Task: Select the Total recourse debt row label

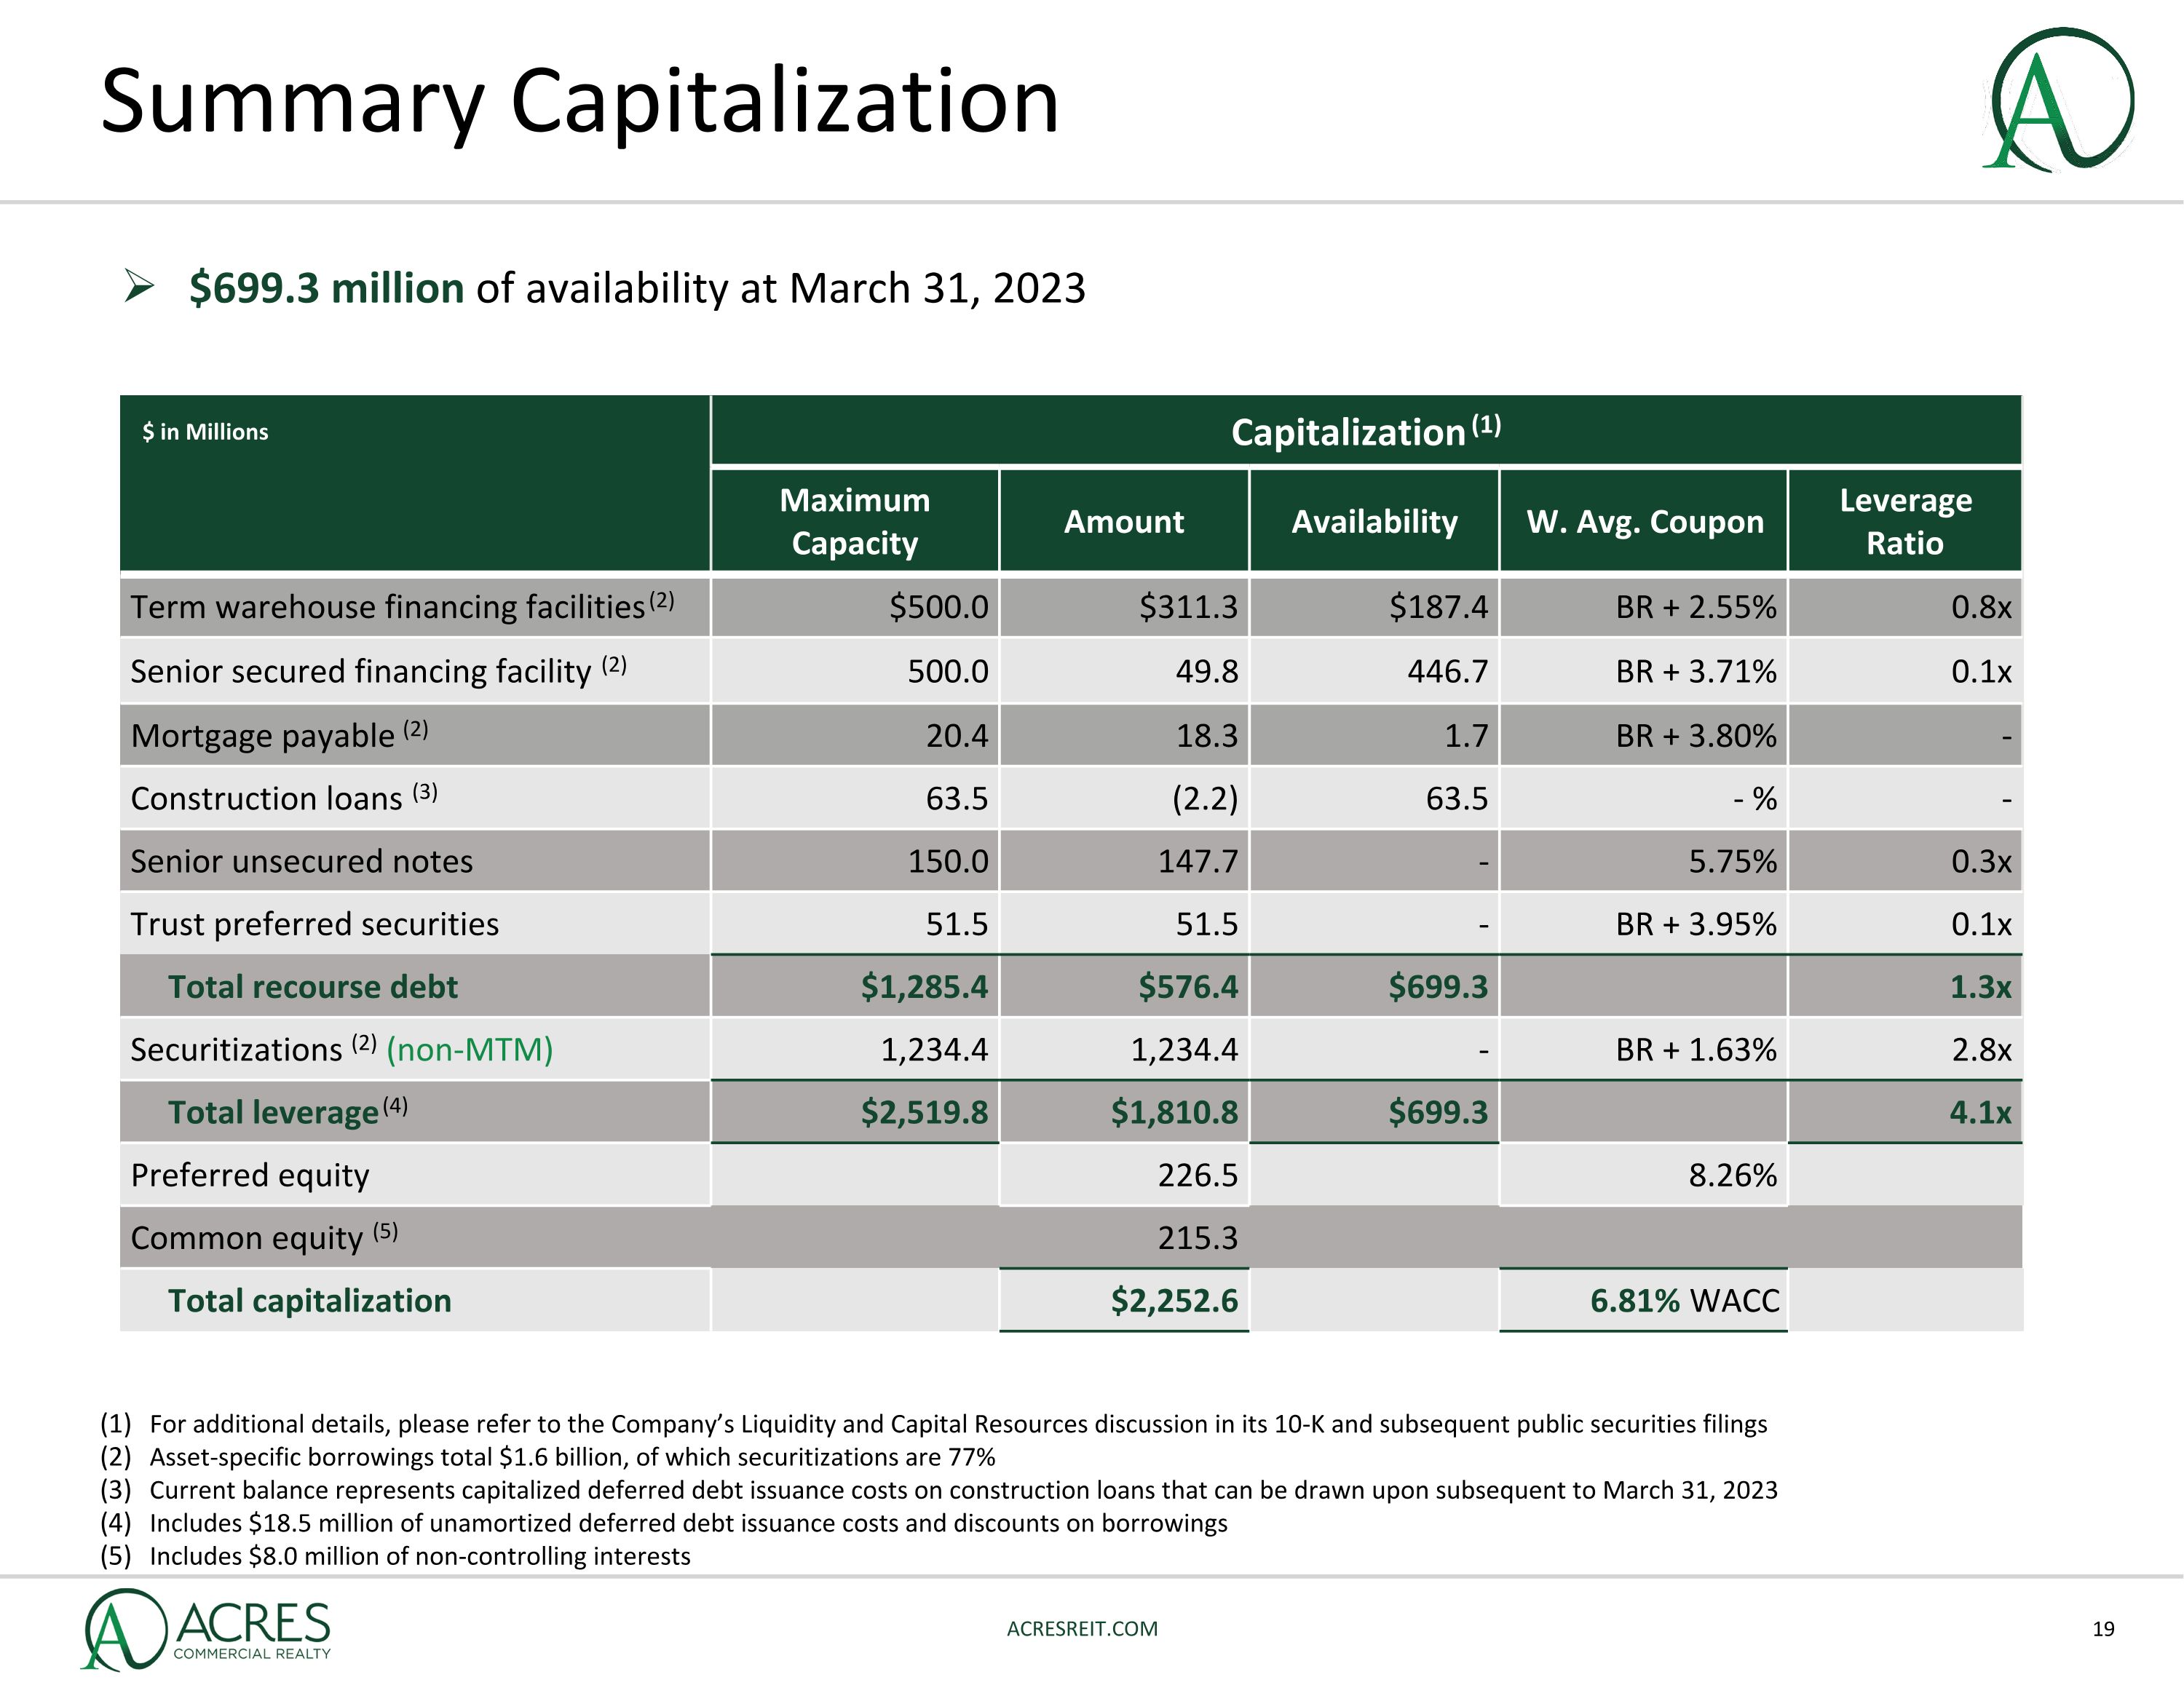Action: [312, 987]
